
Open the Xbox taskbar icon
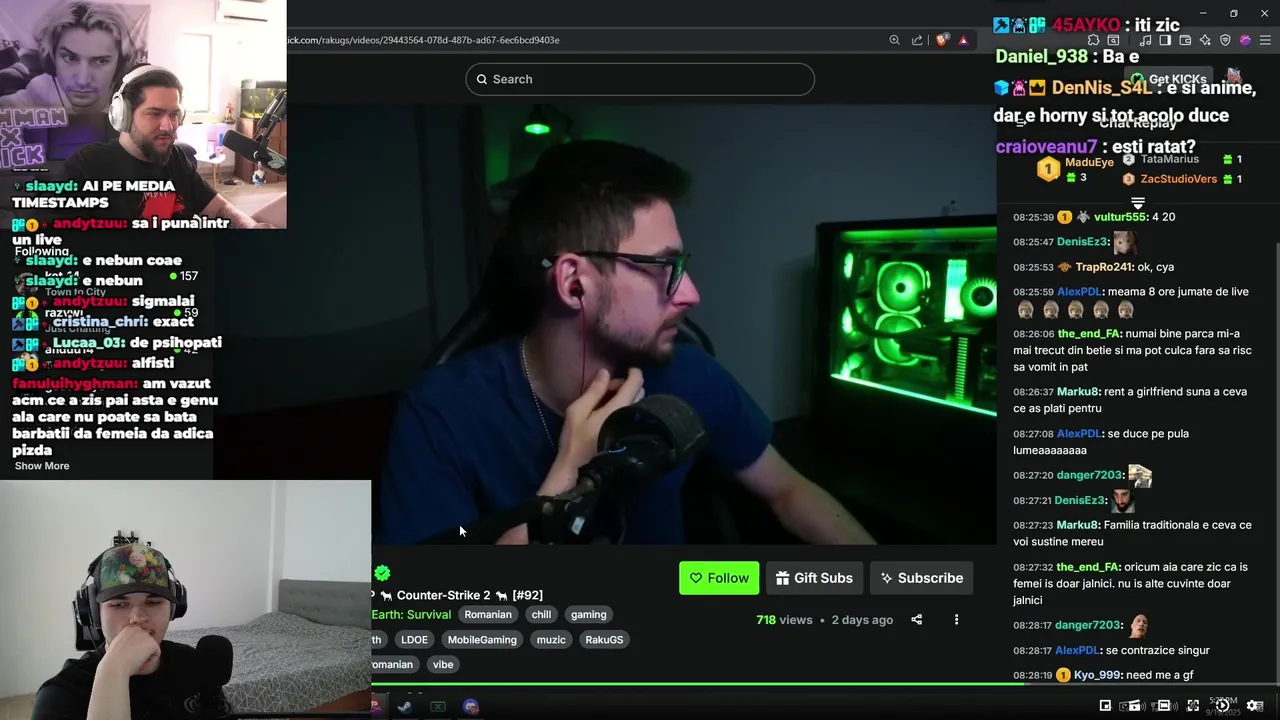[438, 706]
